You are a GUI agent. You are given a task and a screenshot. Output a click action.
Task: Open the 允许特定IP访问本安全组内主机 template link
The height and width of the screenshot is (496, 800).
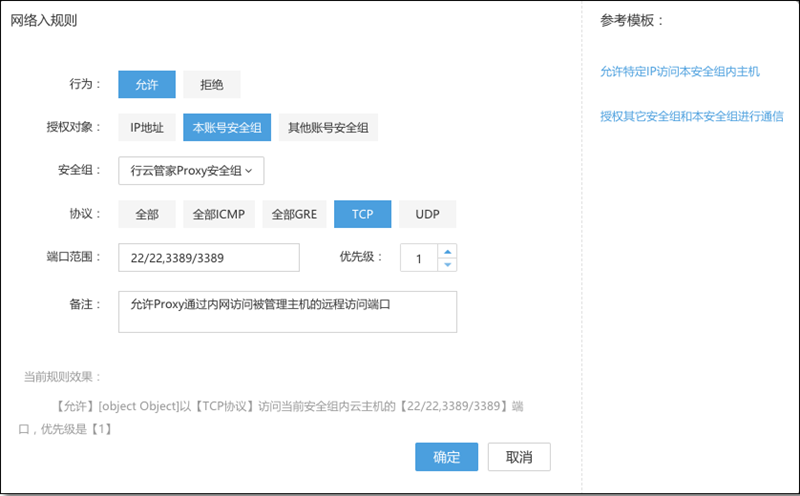680,72
